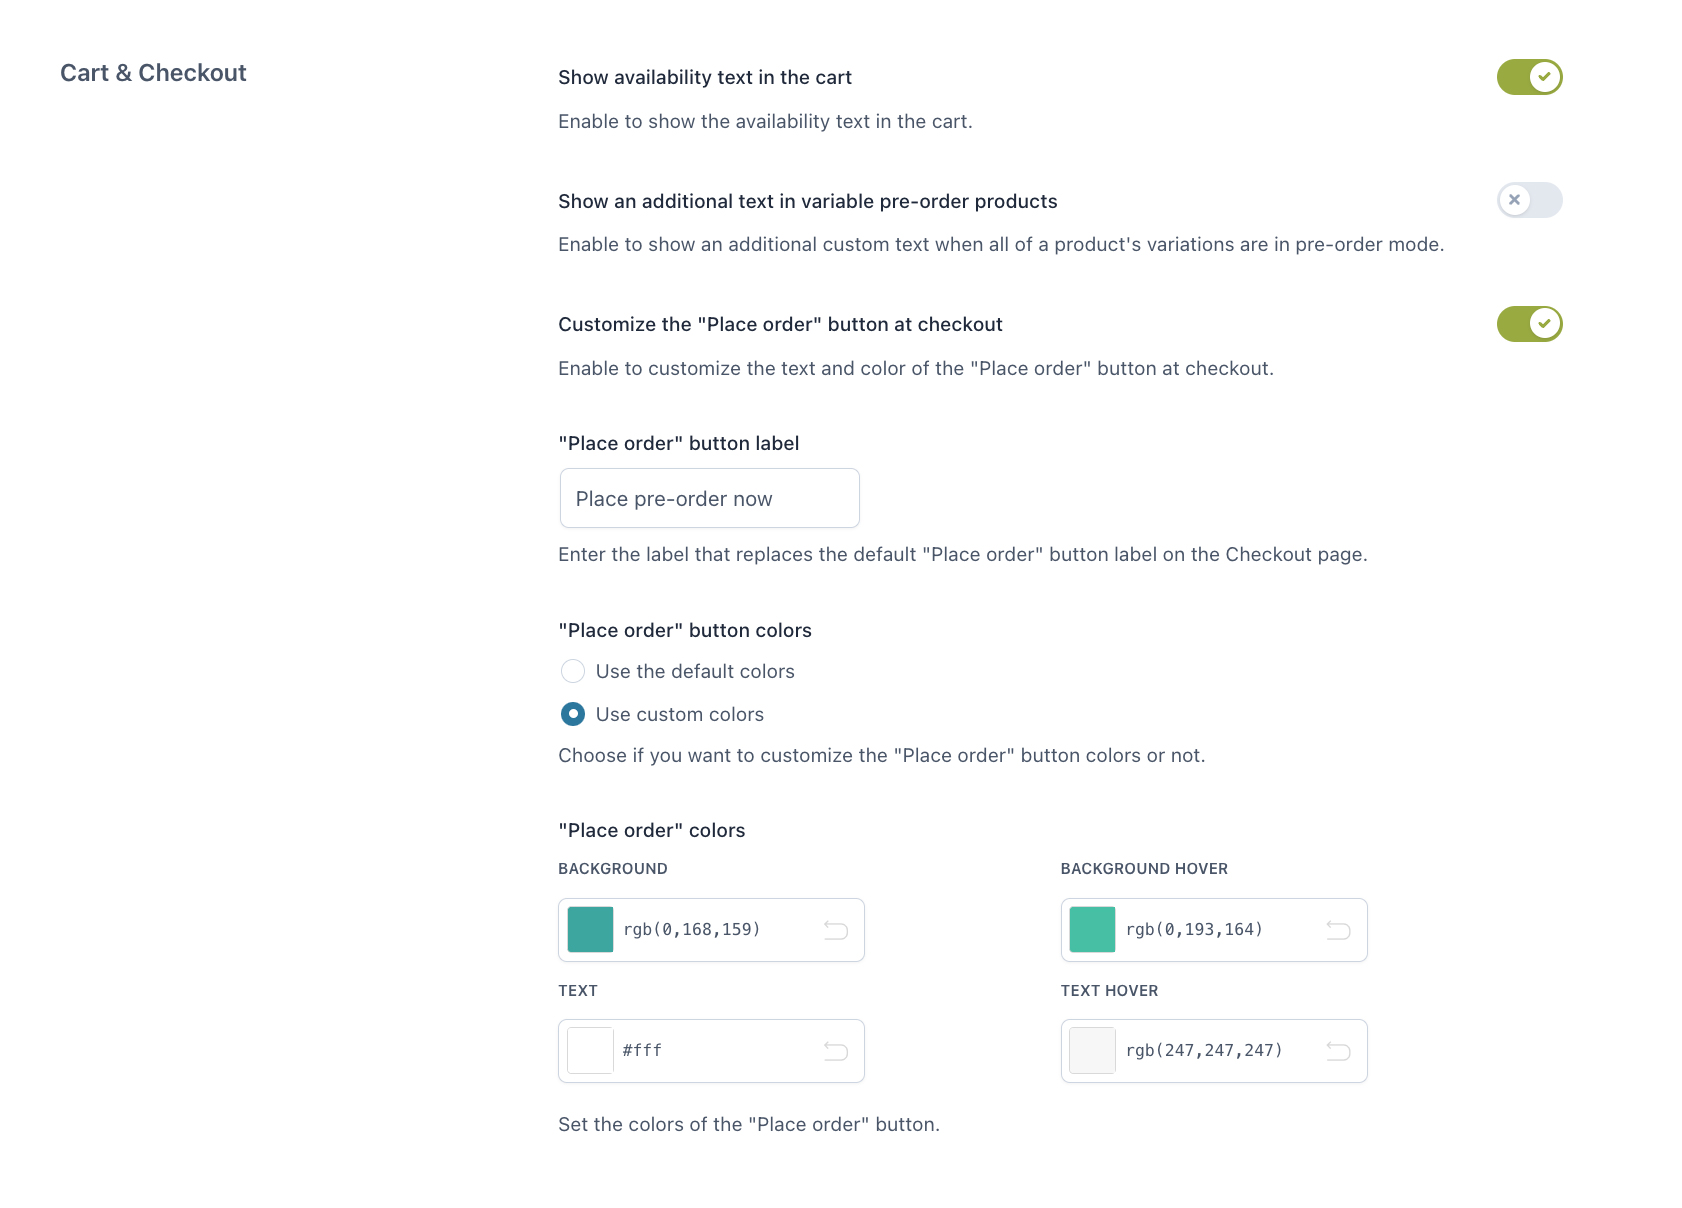Enable additional text for variable pre-order products
The height and width of the screenshot is (1208, 1682).
click(1529, 200)
